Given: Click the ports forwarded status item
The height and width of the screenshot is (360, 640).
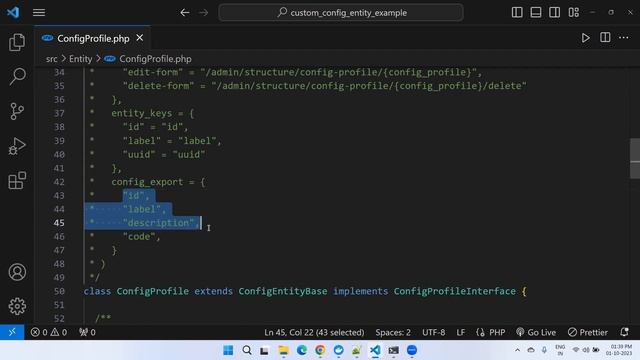Looking at the screenshot, I should (87, 332).
